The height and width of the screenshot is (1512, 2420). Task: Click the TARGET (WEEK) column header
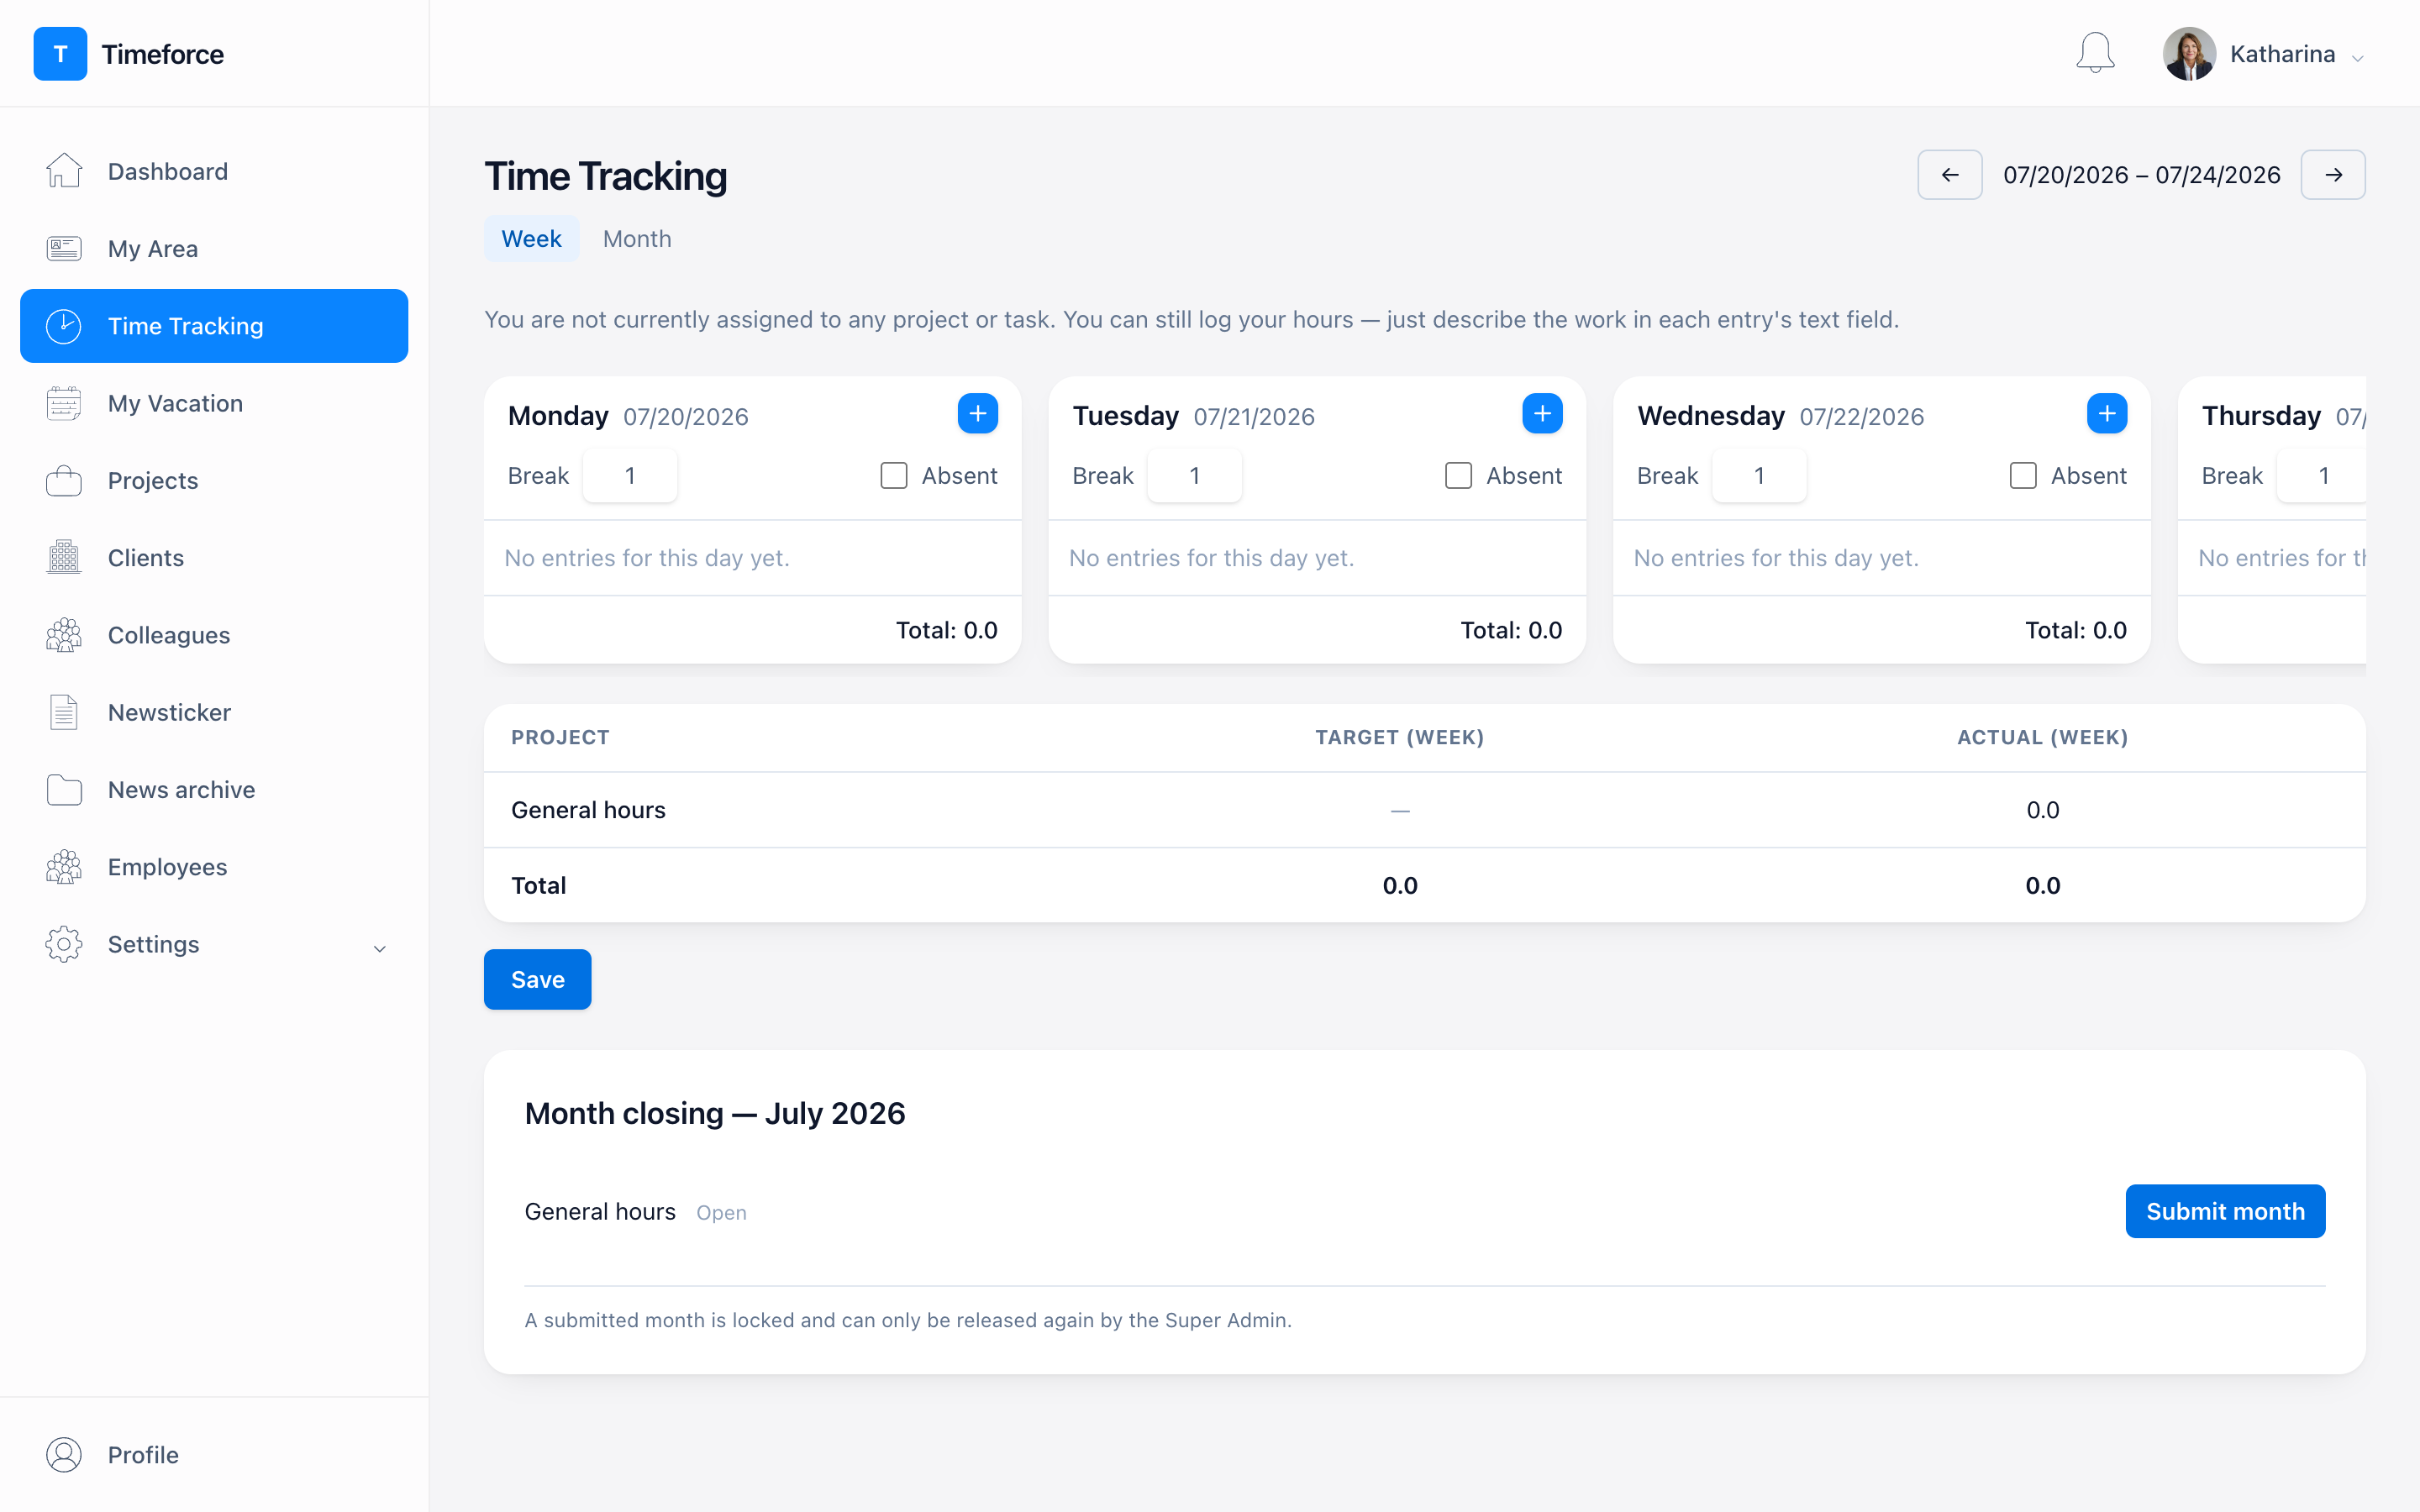coord(1399,737)
